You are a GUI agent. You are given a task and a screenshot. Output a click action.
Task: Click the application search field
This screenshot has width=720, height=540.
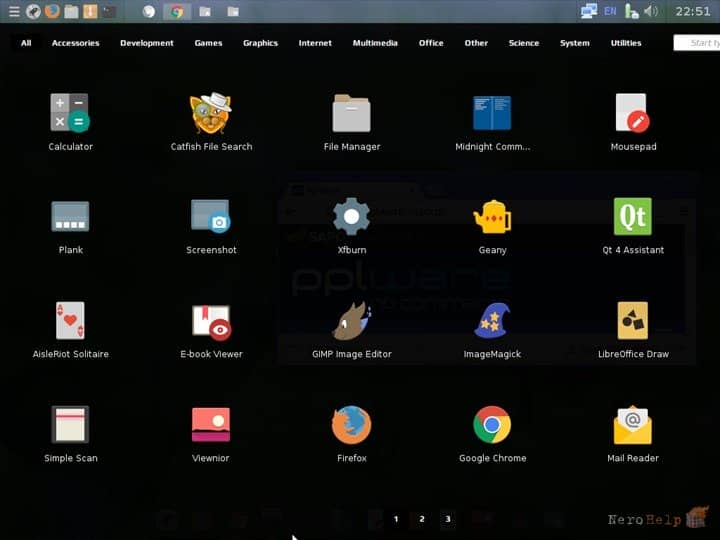point(697,43)
